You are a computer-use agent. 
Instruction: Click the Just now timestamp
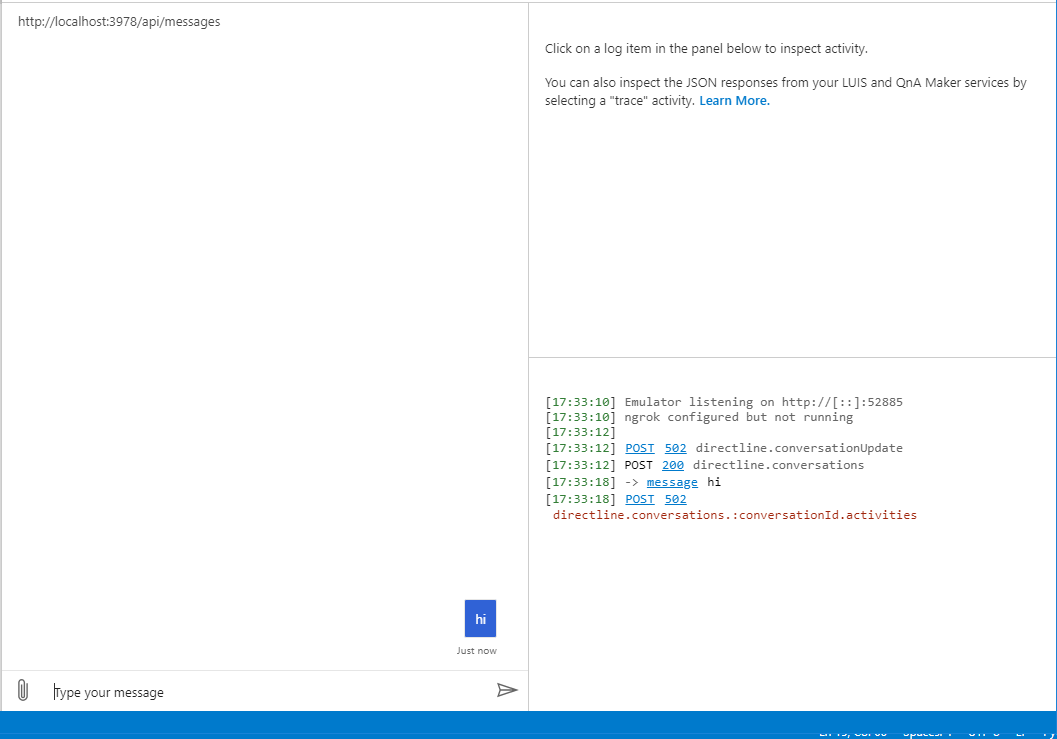(477, 651)
